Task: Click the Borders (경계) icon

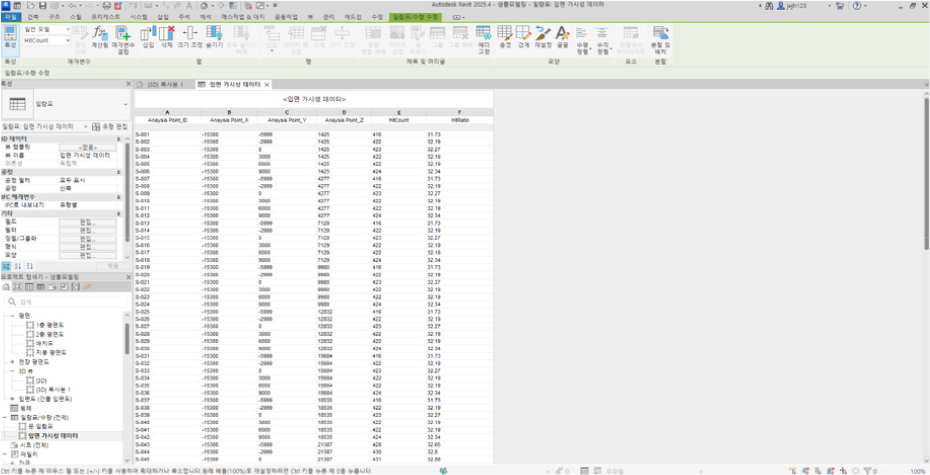Action: (x=523, y=37)
